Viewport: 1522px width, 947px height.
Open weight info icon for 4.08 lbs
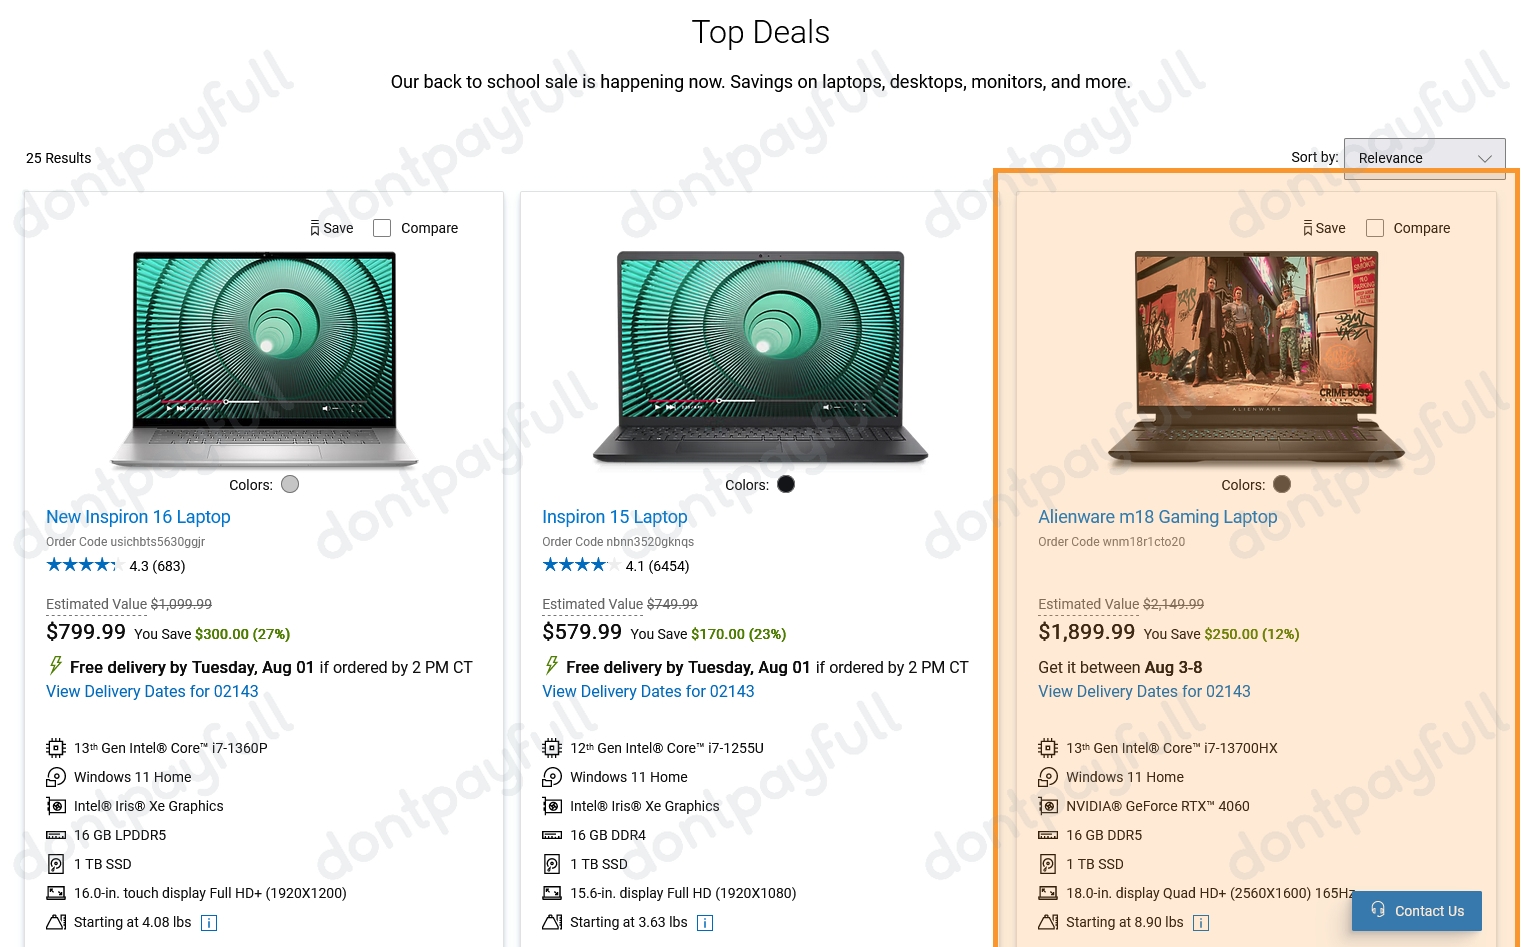pyautogui.click(x=209, y=923)
